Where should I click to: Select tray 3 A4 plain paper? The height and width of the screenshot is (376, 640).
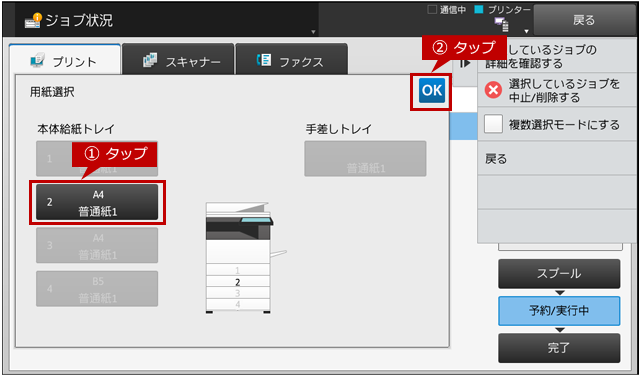pos(97,245)
